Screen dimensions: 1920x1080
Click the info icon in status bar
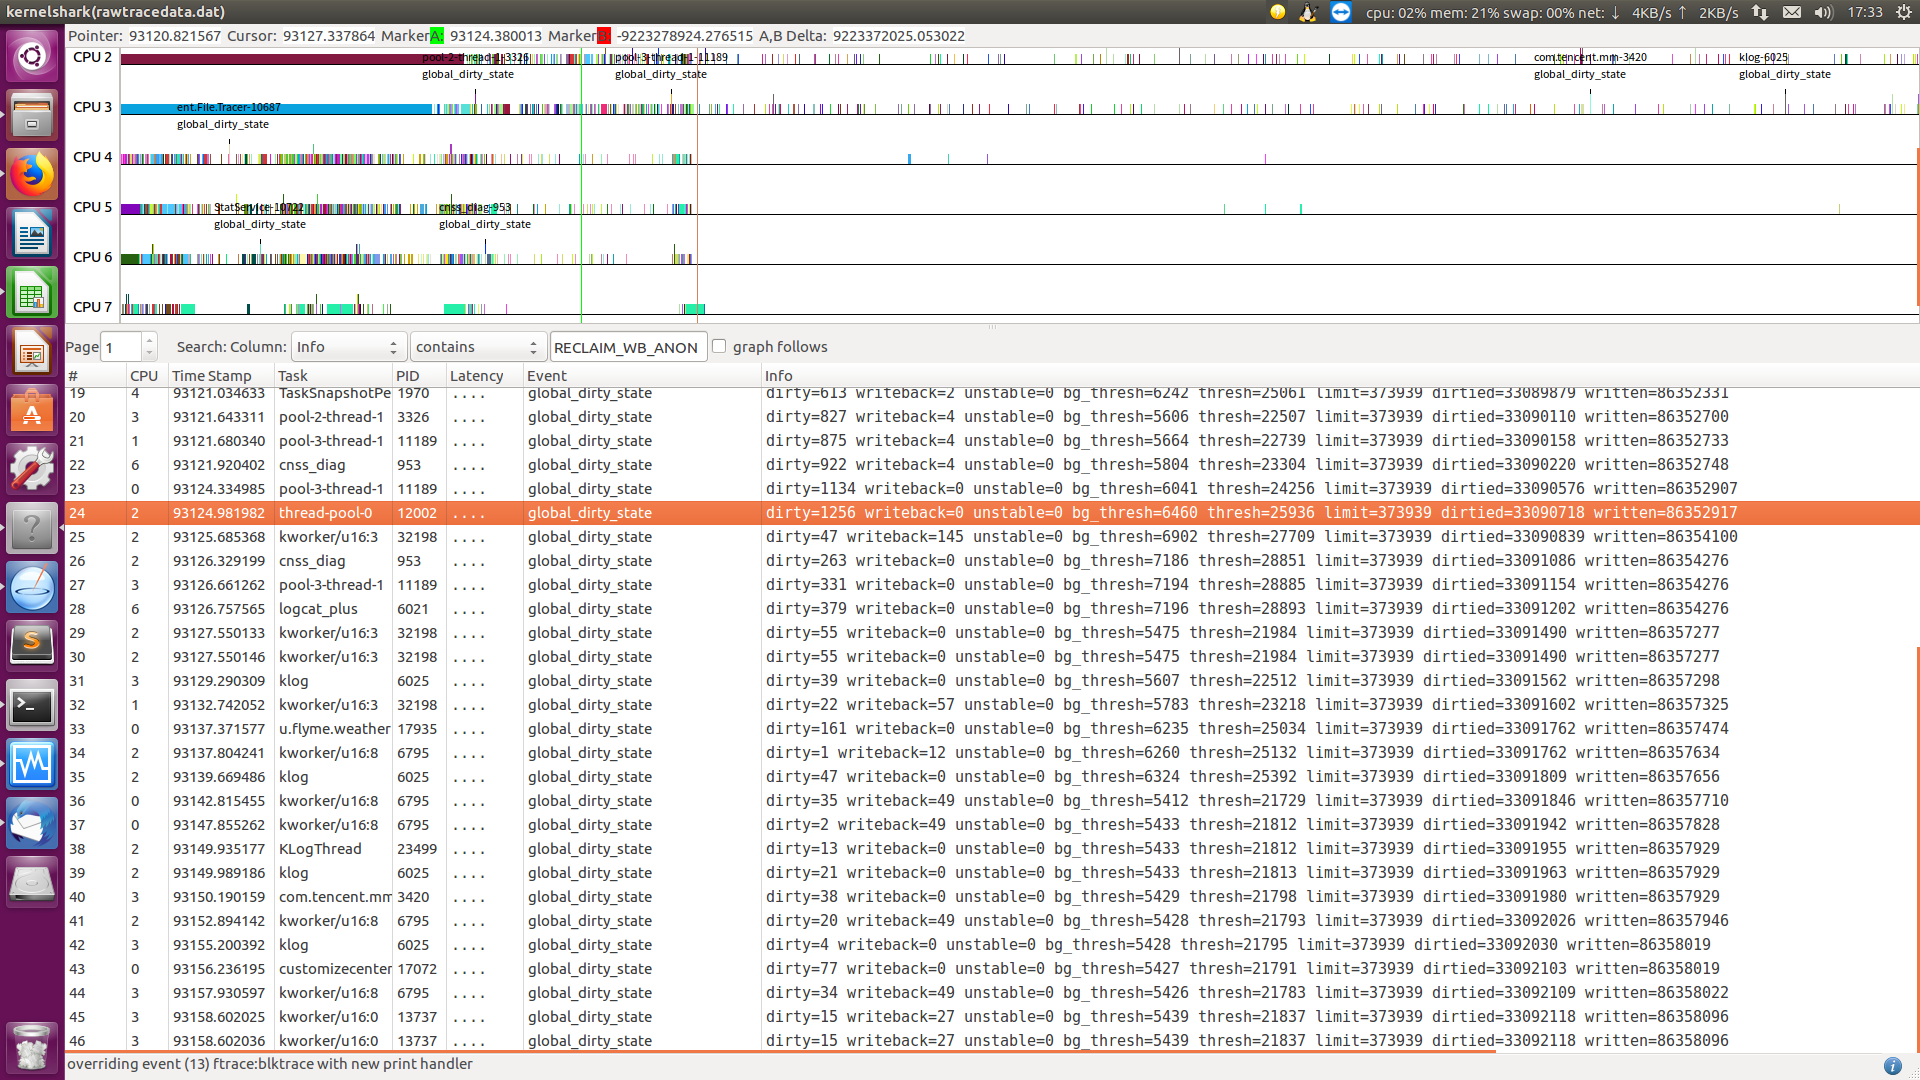1892,1066
